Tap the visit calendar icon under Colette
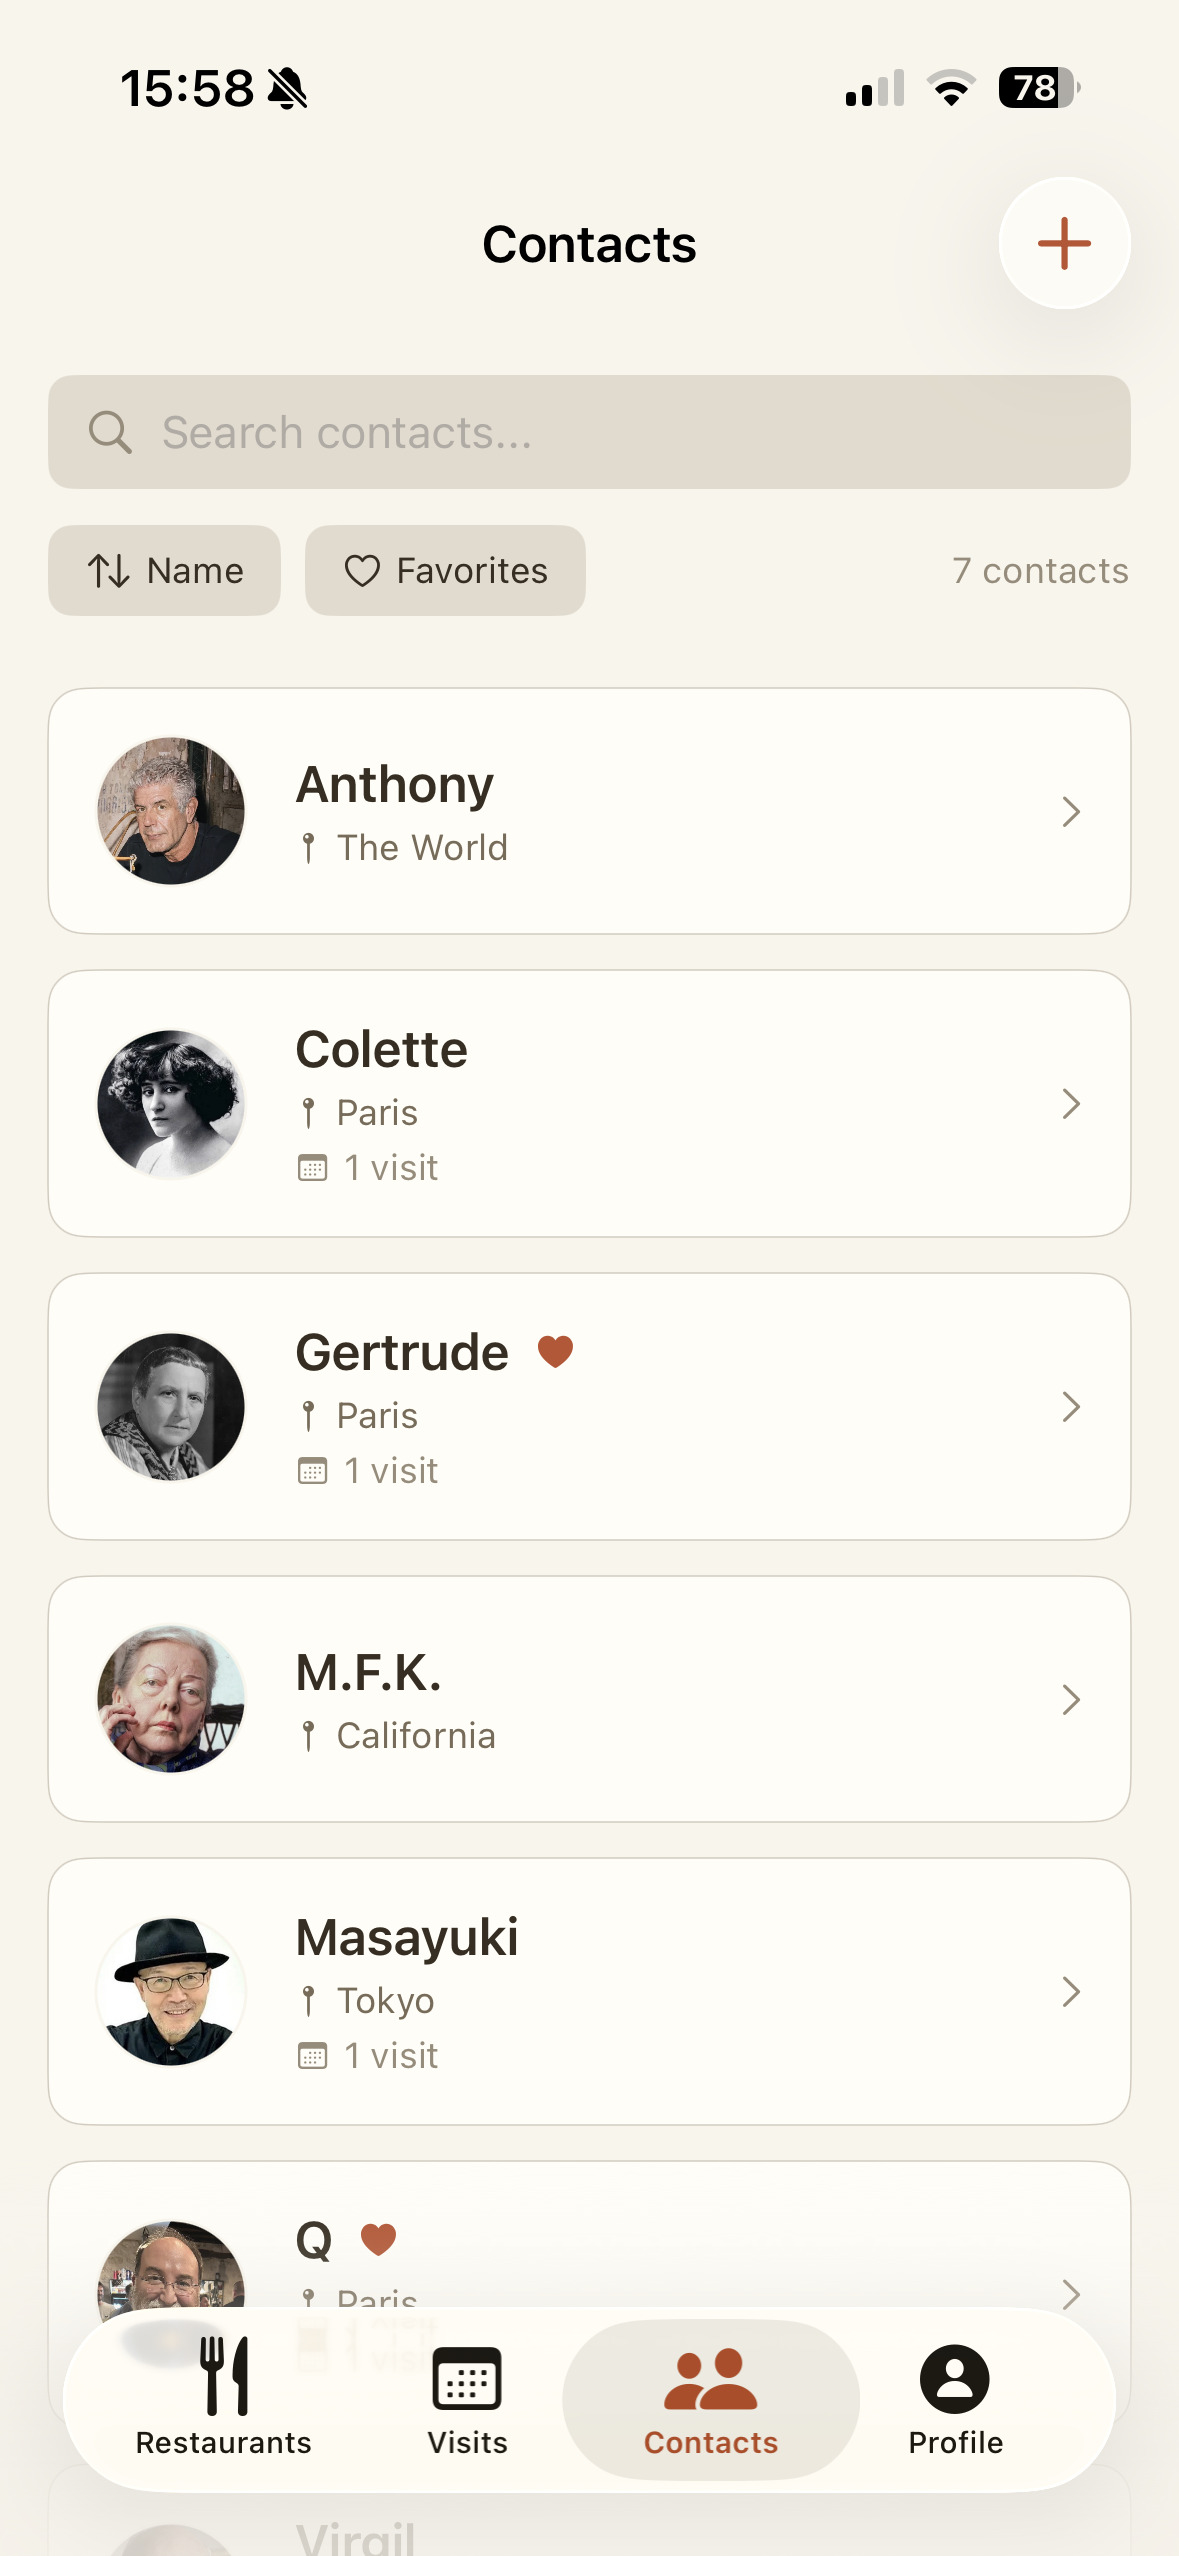This screenshot has width=1179, height=2556. point(313,1166)
